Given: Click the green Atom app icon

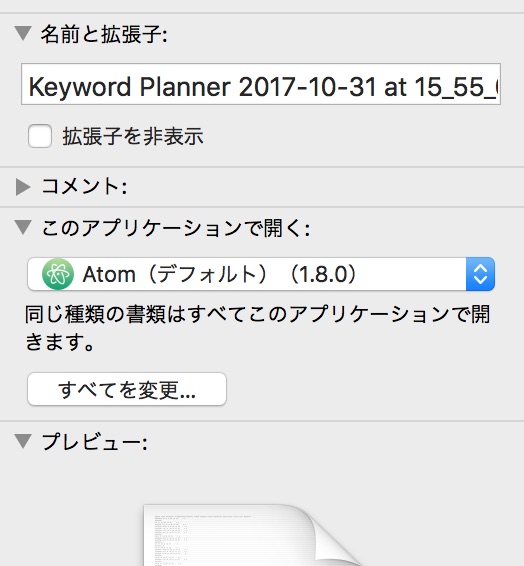Looking at the screenshot, I should [x=58, y=274].
